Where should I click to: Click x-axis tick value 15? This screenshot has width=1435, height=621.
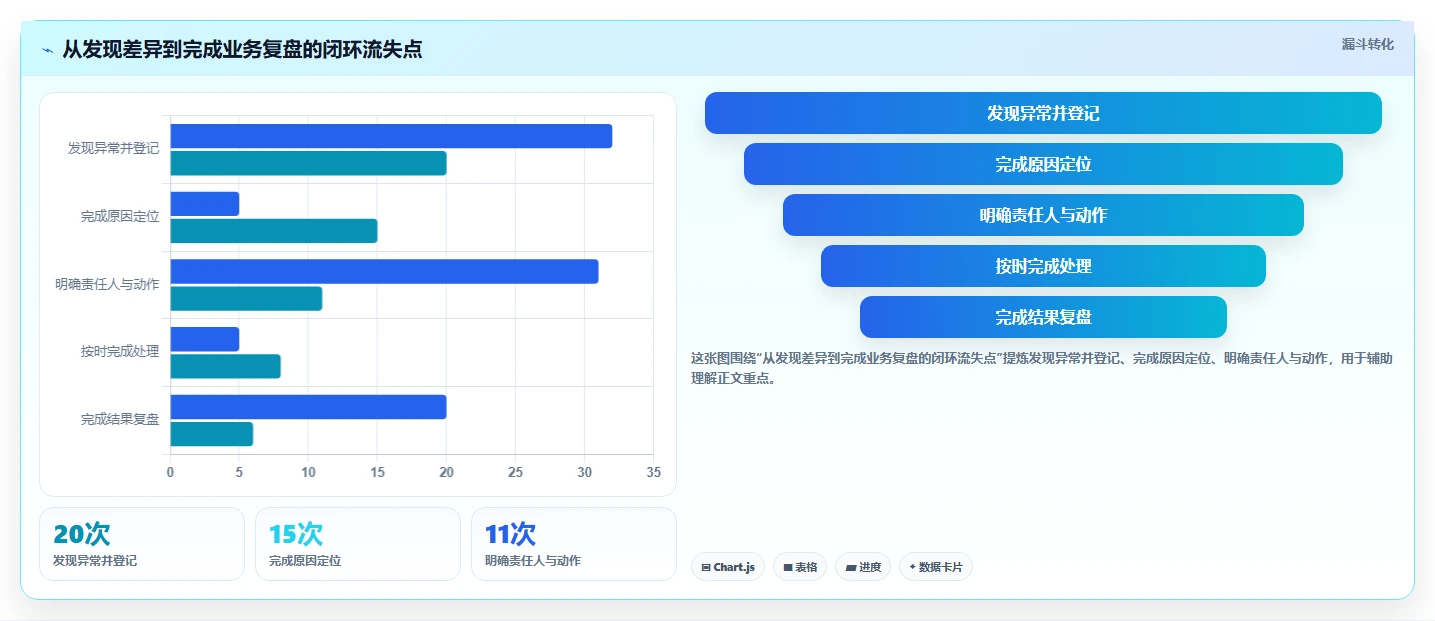point(377,472)
